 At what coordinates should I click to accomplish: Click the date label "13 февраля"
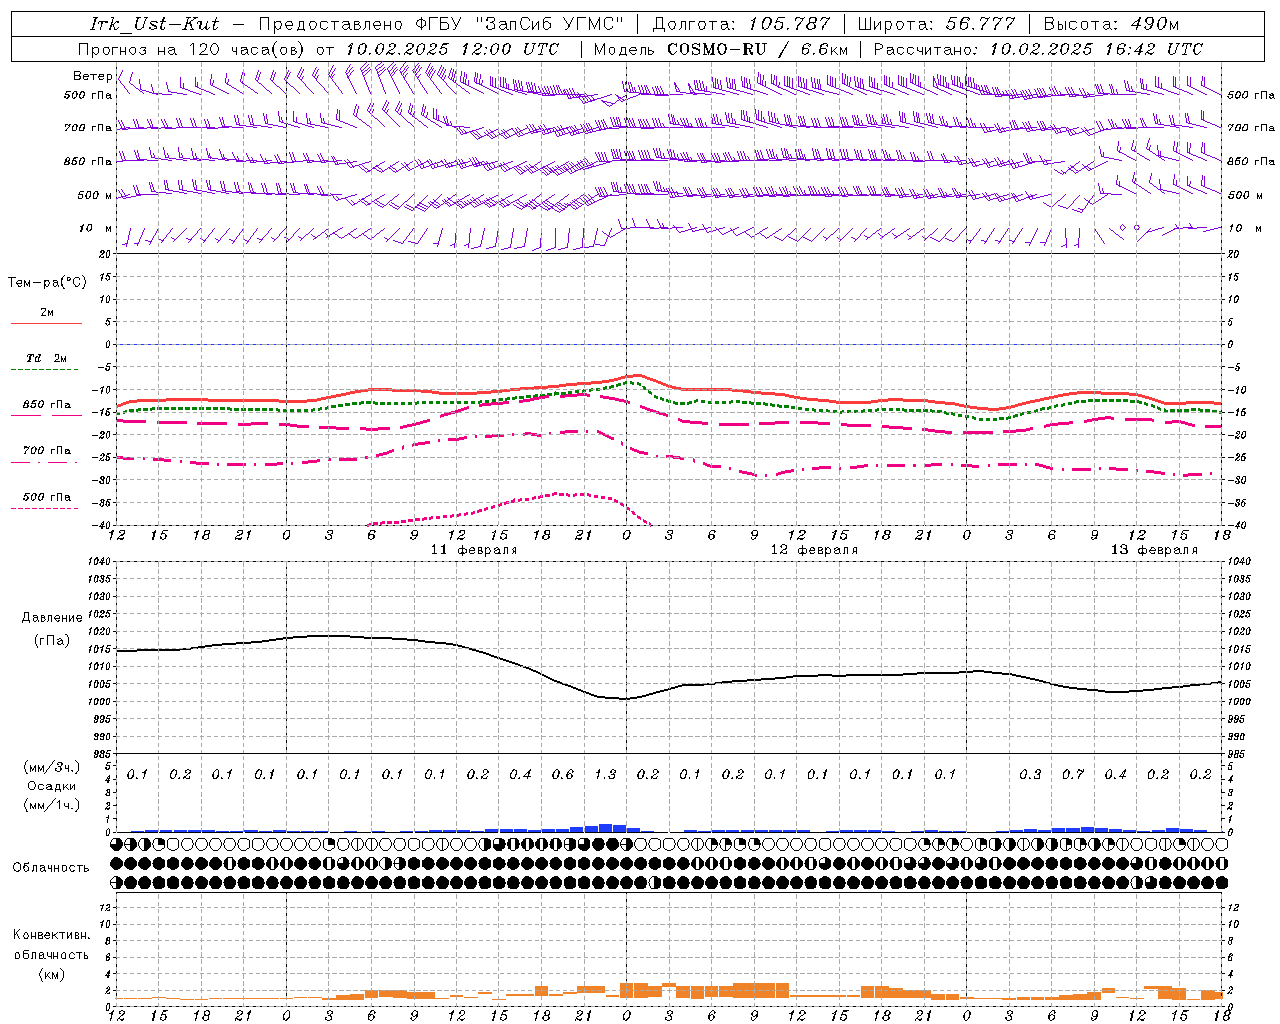[x=1154, y=550]
